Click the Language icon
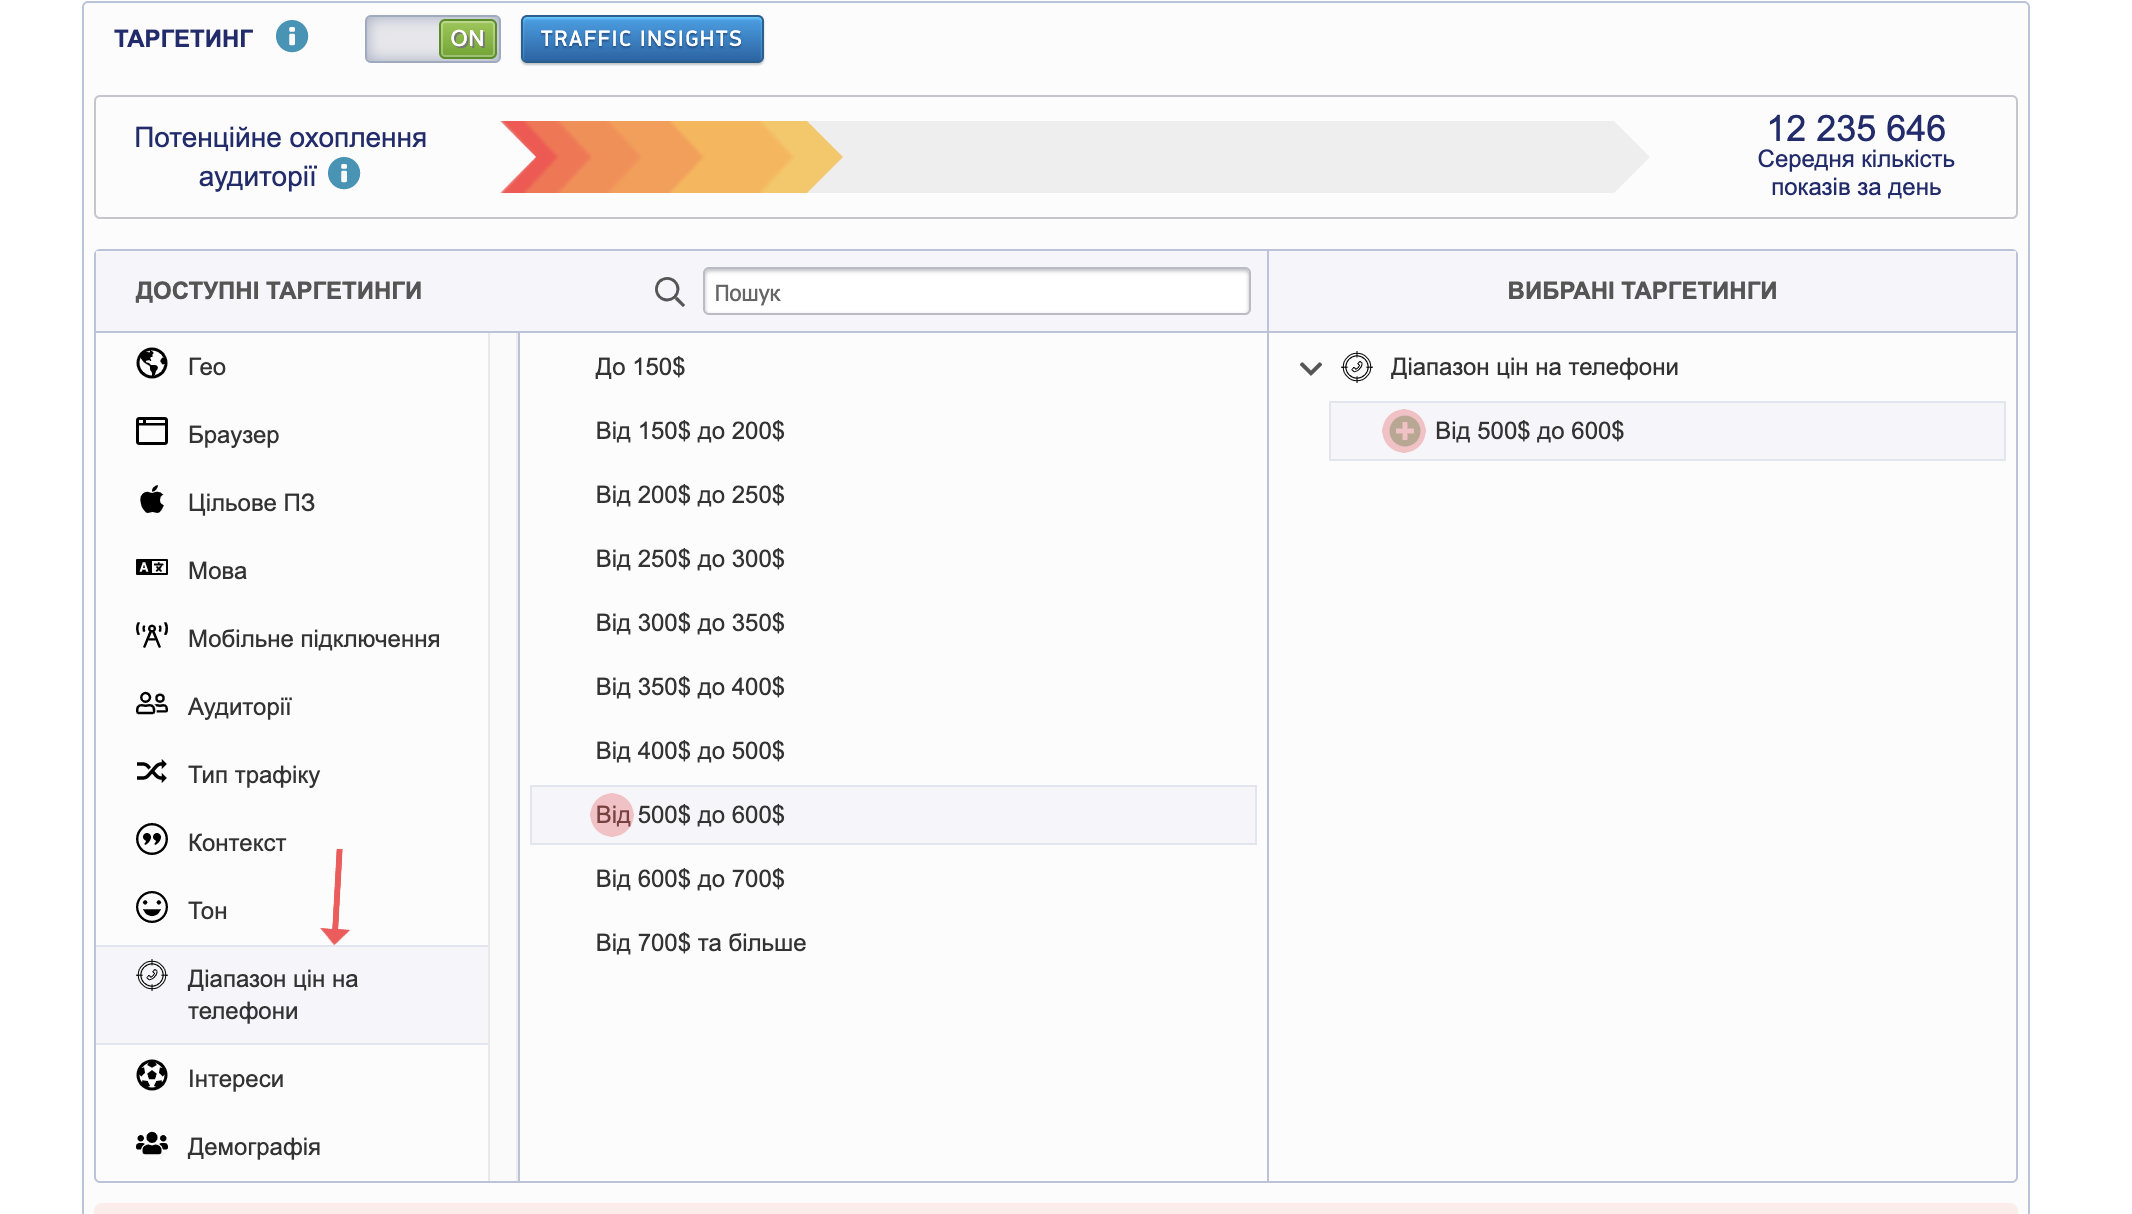The height and width of the screenshot is (1214, 2132). 152,568
